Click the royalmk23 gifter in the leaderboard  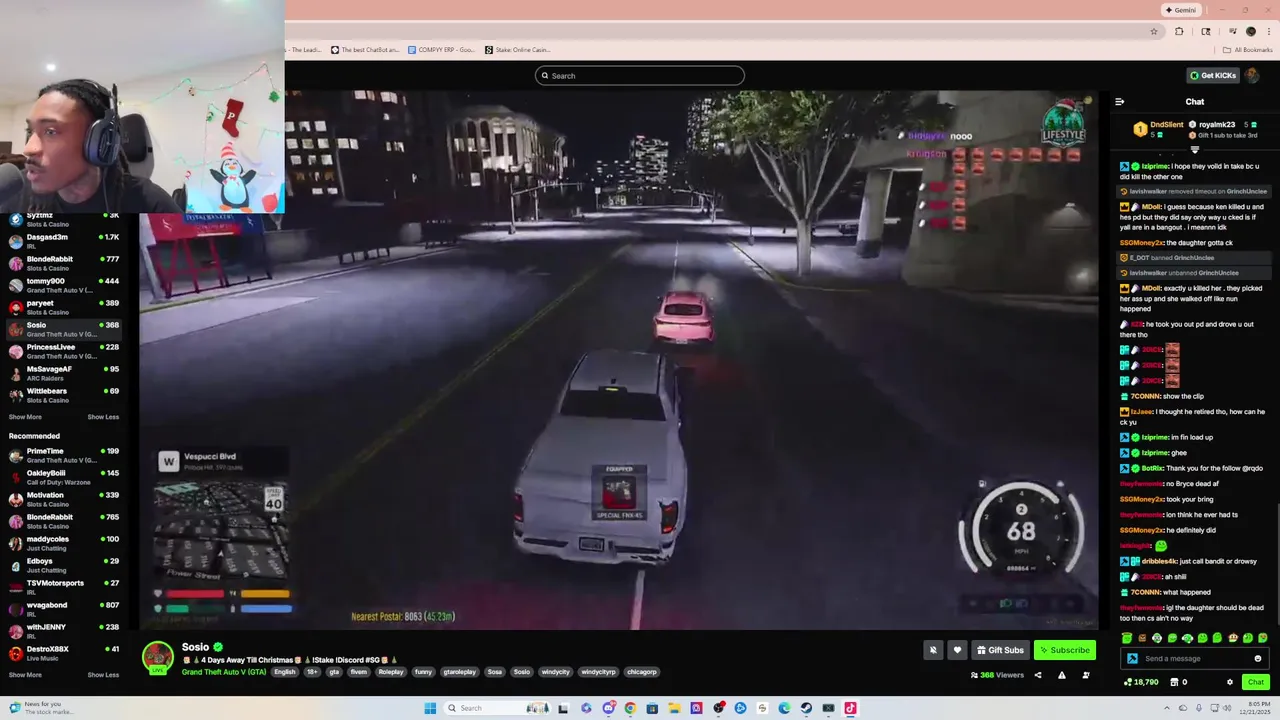click(1216, 125)
